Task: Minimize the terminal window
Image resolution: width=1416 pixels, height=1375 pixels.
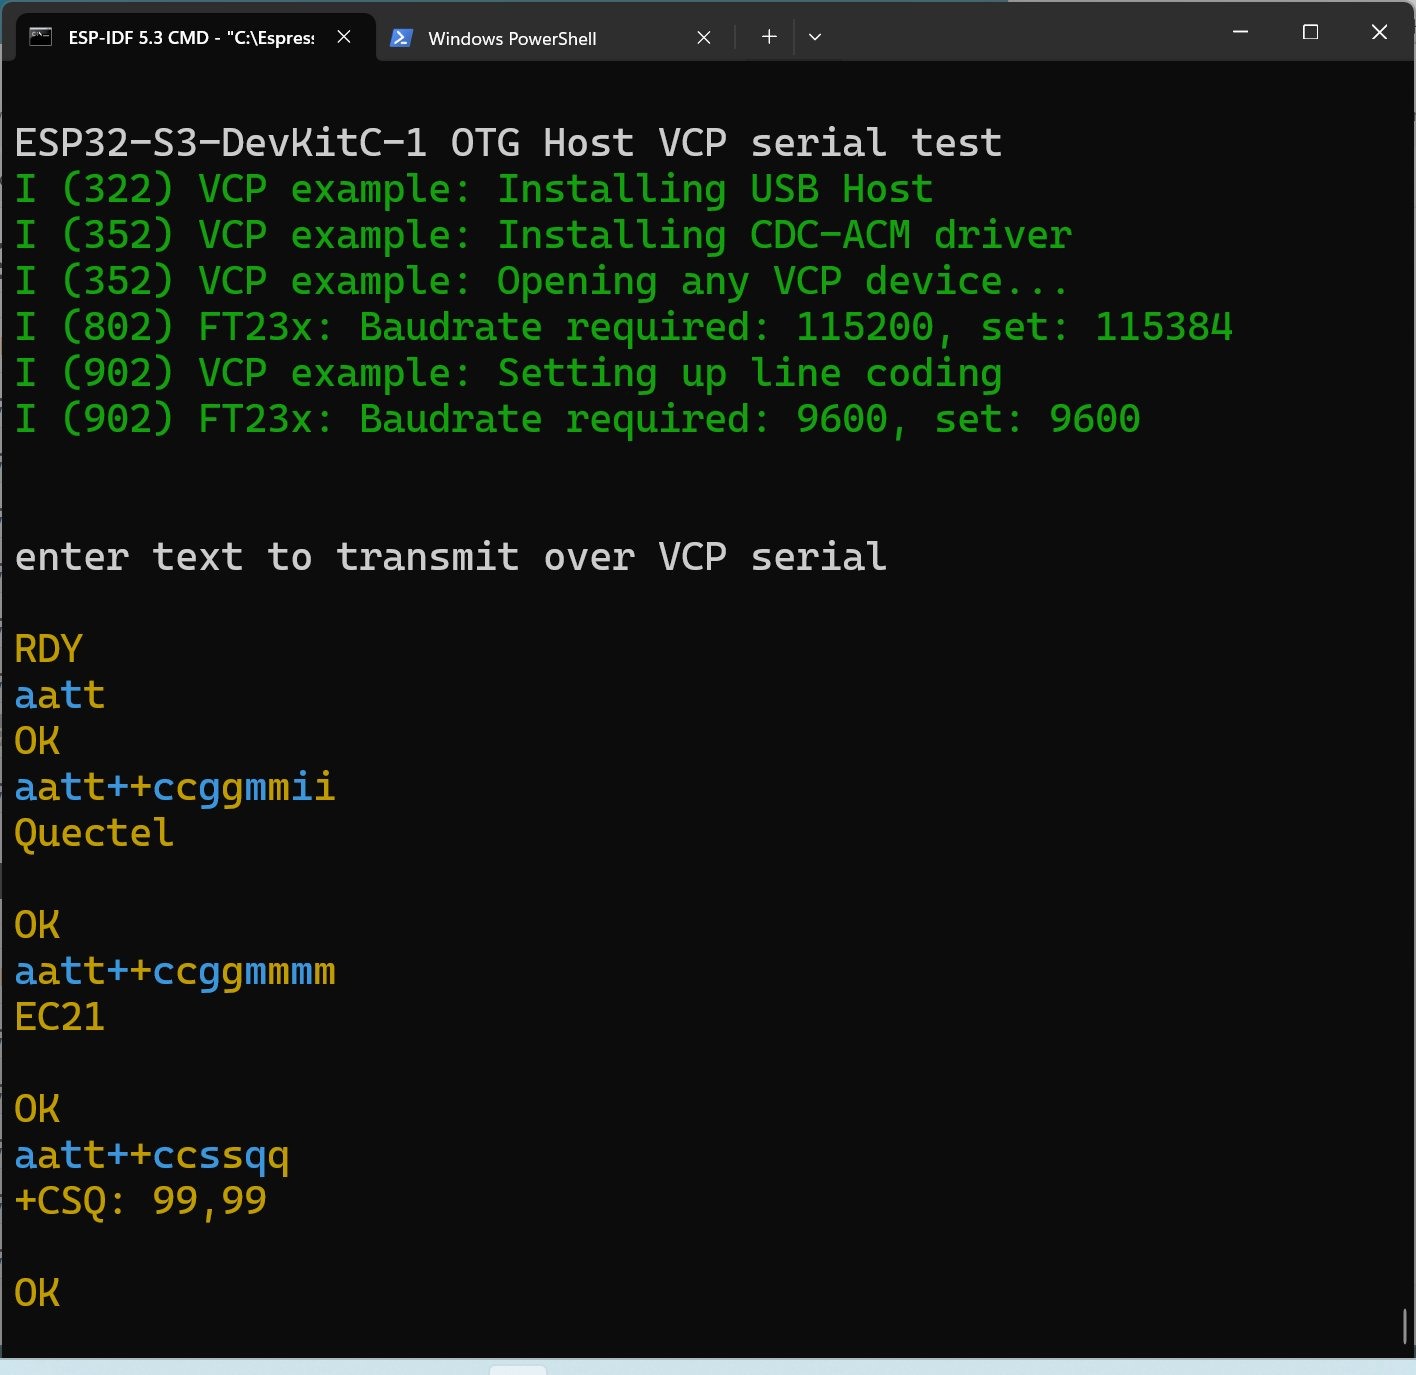Action: point(1241,32)
